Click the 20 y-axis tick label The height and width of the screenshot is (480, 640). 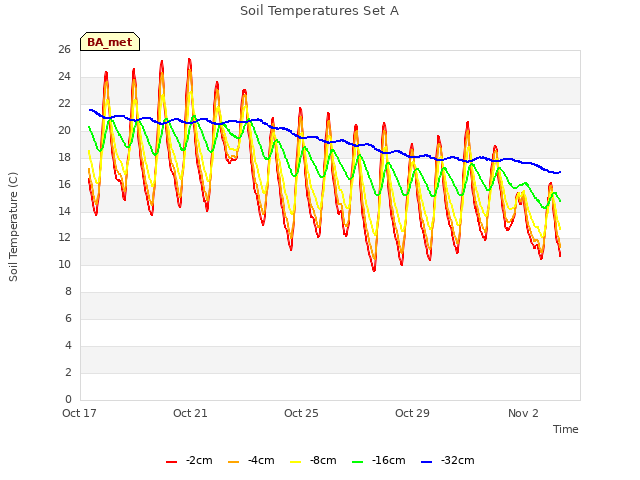[64, 130]
